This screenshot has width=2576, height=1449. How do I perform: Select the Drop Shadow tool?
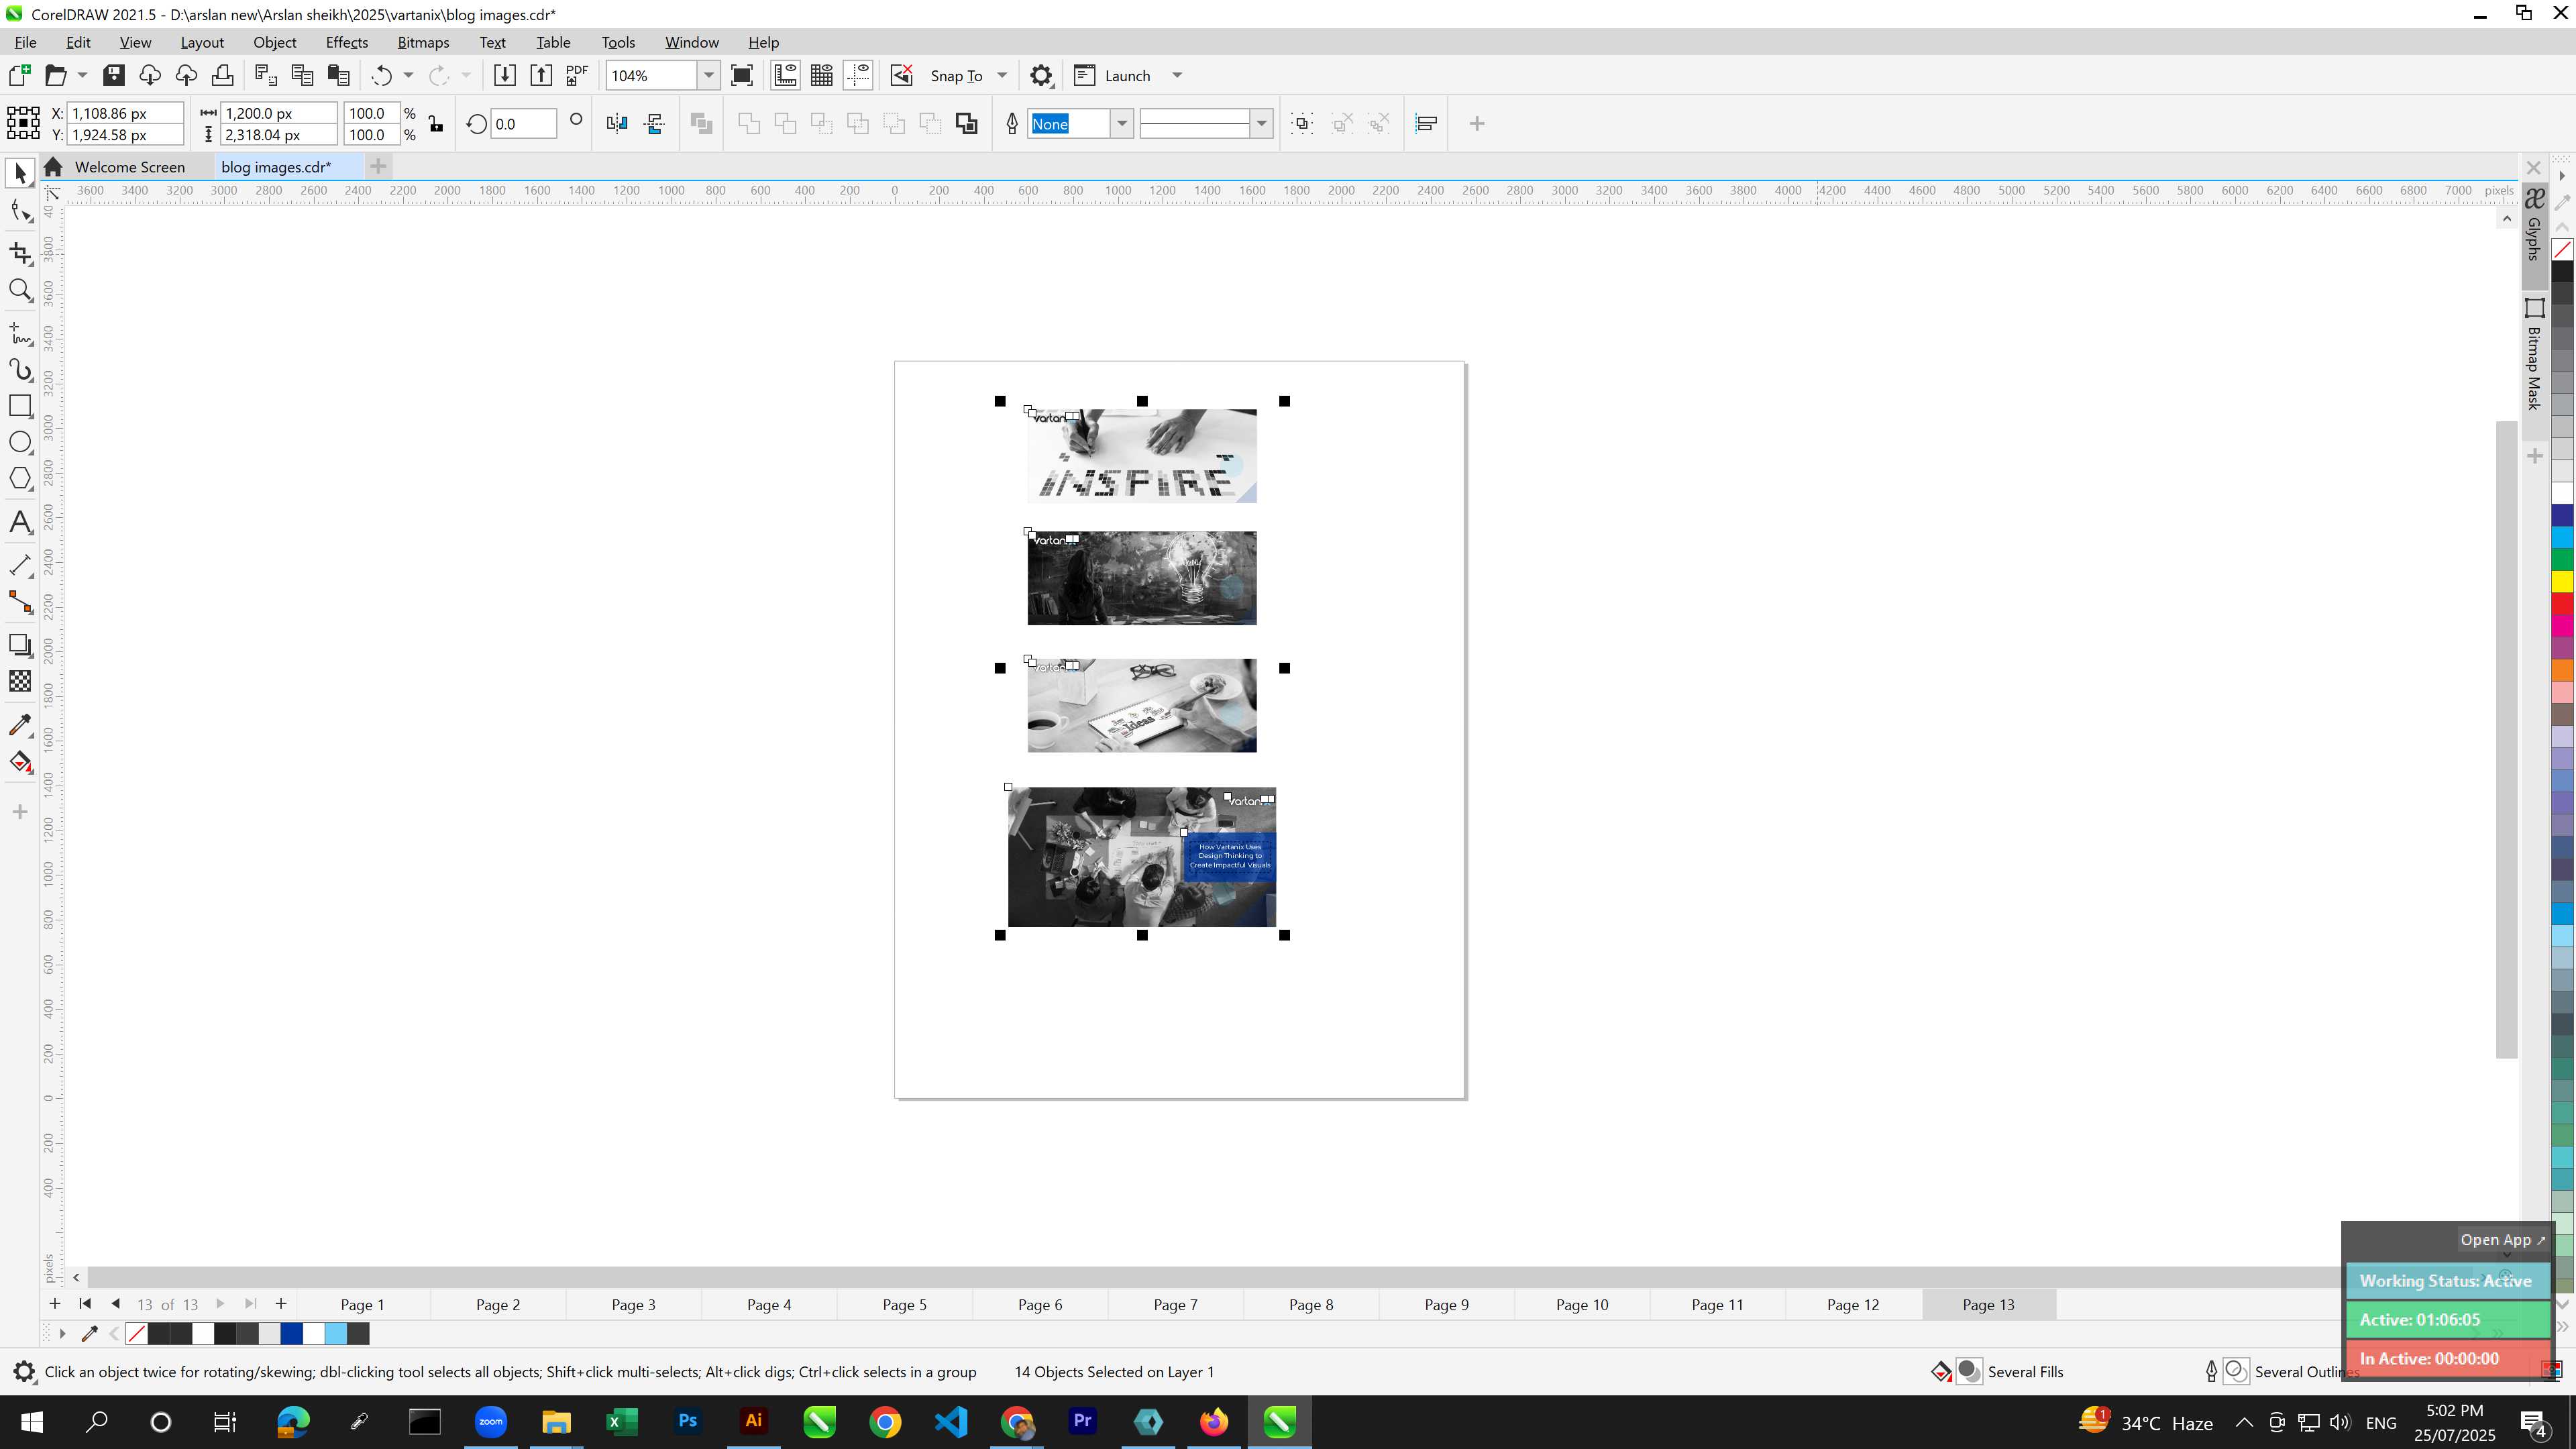click(x=20, y=645)
